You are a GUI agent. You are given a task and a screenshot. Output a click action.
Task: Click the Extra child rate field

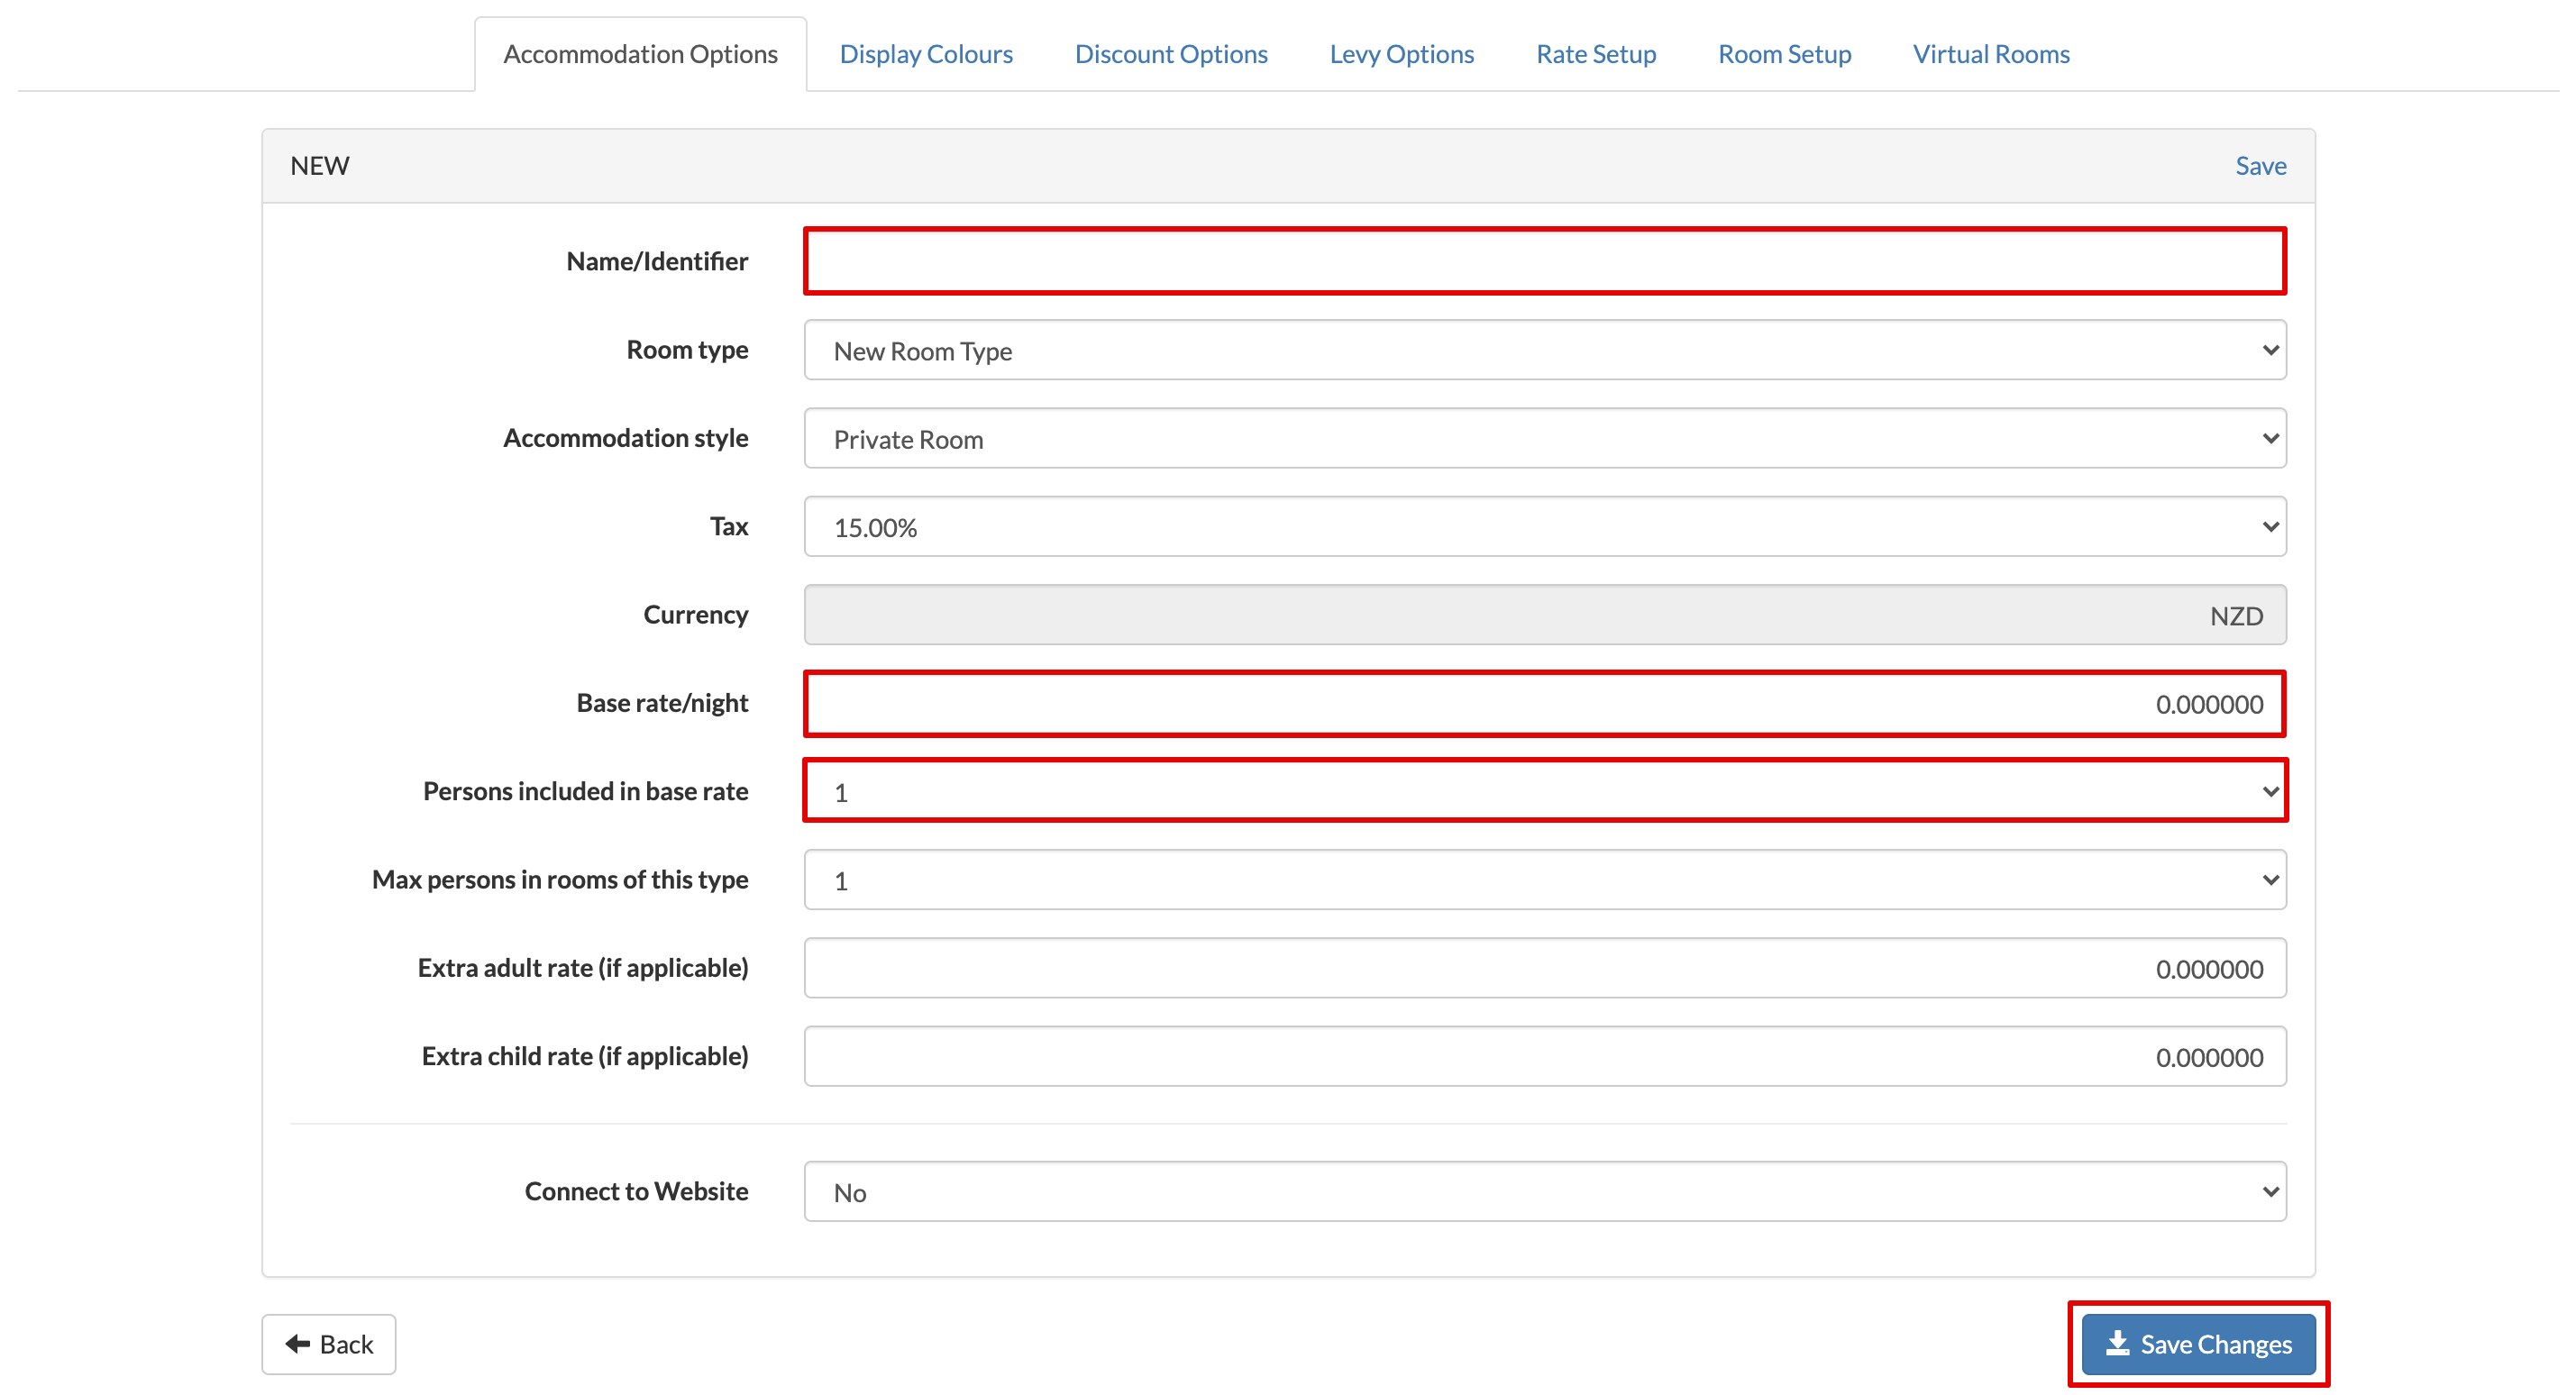(x=1544, y=1057)
